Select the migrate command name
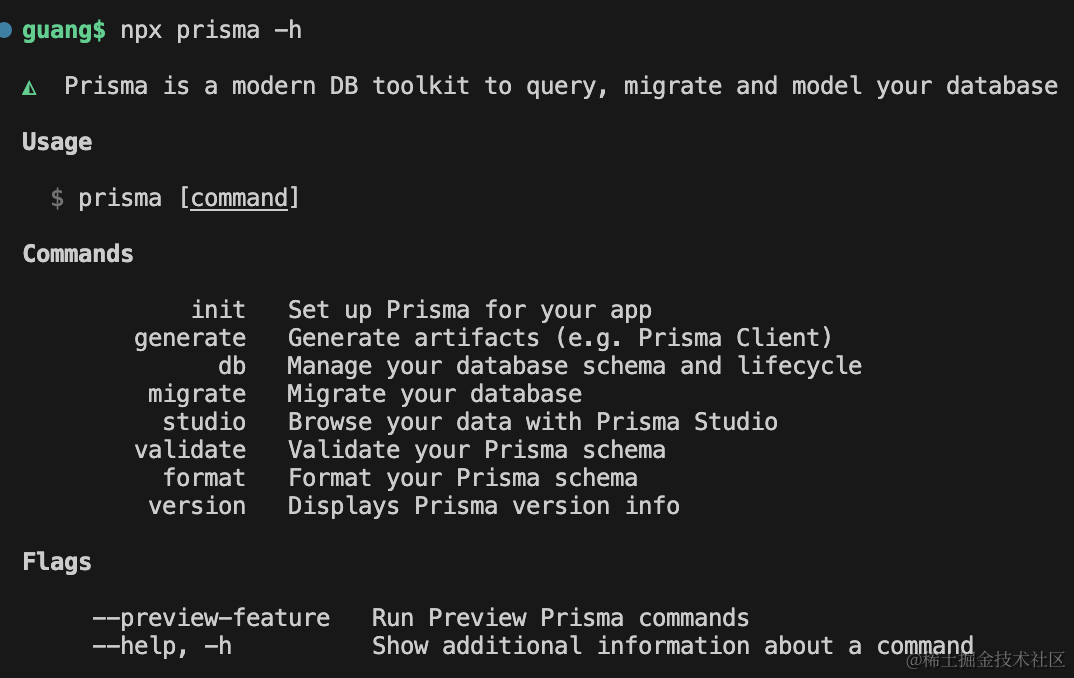Image resolution: width=1074 pixels, height=678 pixels. (x=197, y=394)
